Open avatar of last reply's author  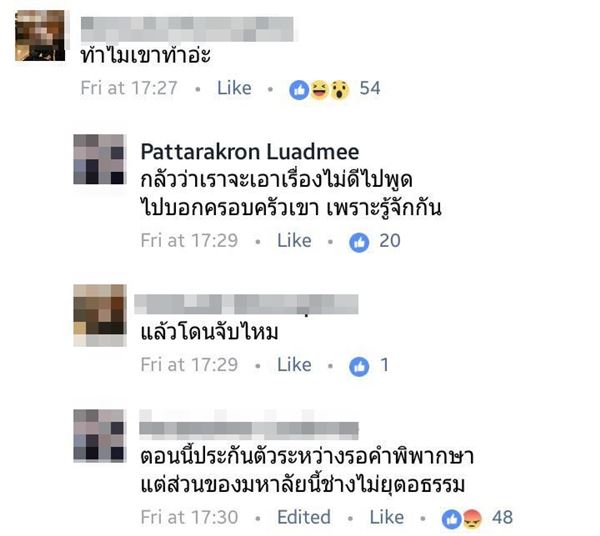coord(99,435)
